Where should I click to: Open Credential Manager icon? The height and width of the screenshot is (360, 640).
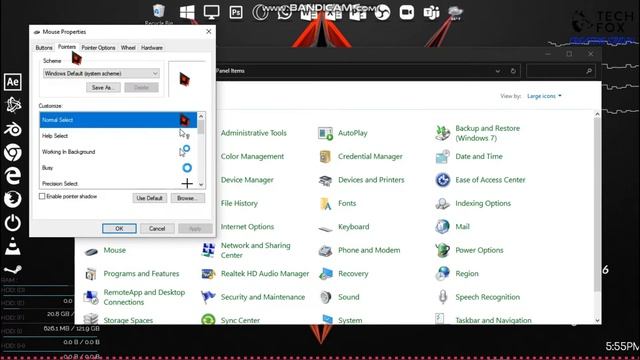[325, 156]
